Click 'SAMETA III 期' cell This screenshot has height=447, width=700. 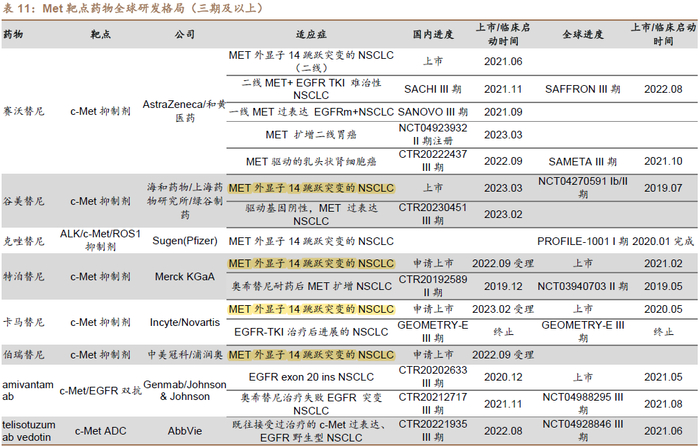[583, 162]
